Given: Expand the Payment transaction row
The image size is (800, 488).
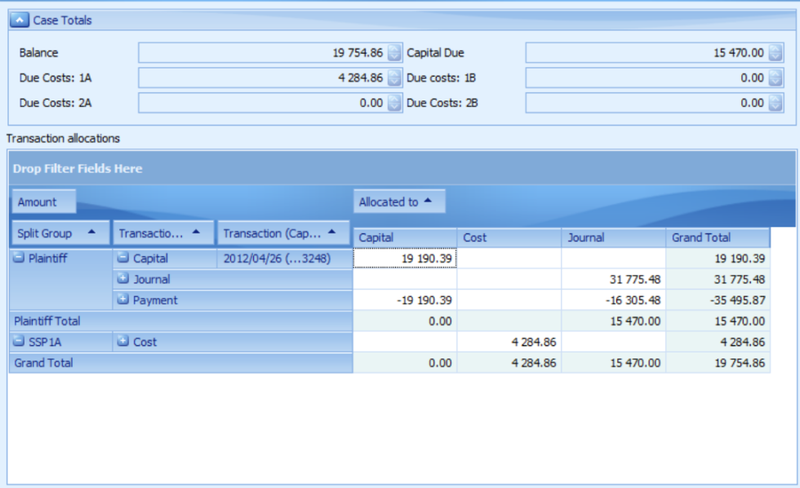Looking at the screenshot, I should (x=123, y=300).
